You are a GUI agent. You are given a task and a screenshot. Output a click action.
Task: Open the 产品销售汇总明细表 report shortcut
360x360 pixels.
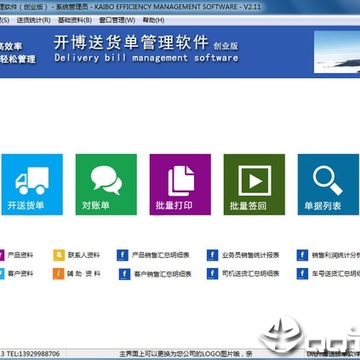click(153, 255)
